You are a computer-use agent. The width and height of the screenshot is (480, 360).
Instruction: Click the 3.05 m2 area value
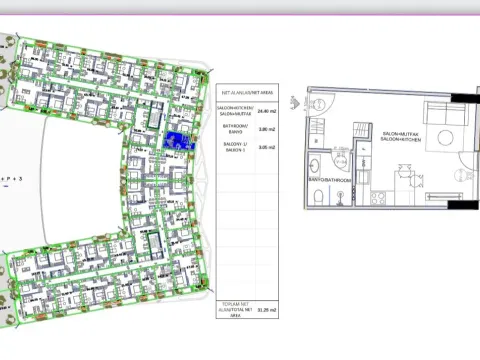267,147
